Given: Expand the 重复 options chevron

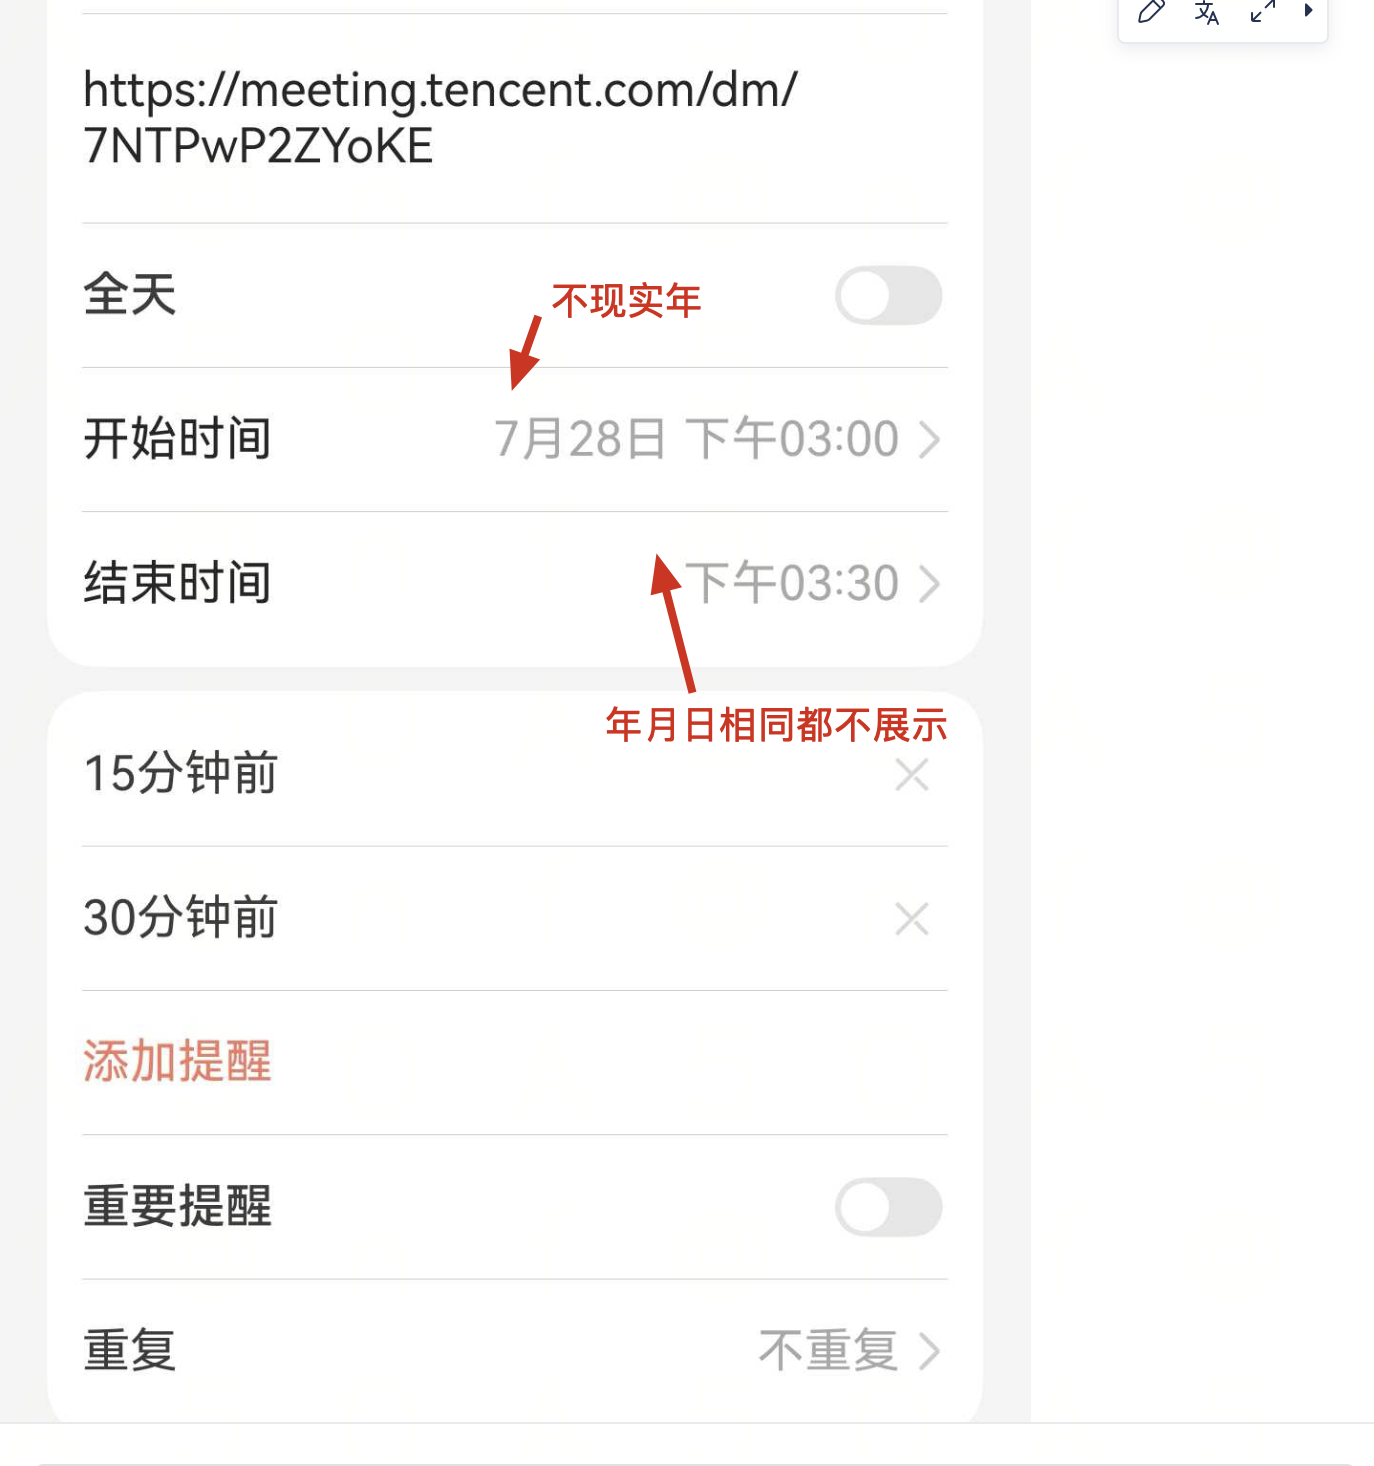Looking at the screenshot, I should coord(929,1351).
